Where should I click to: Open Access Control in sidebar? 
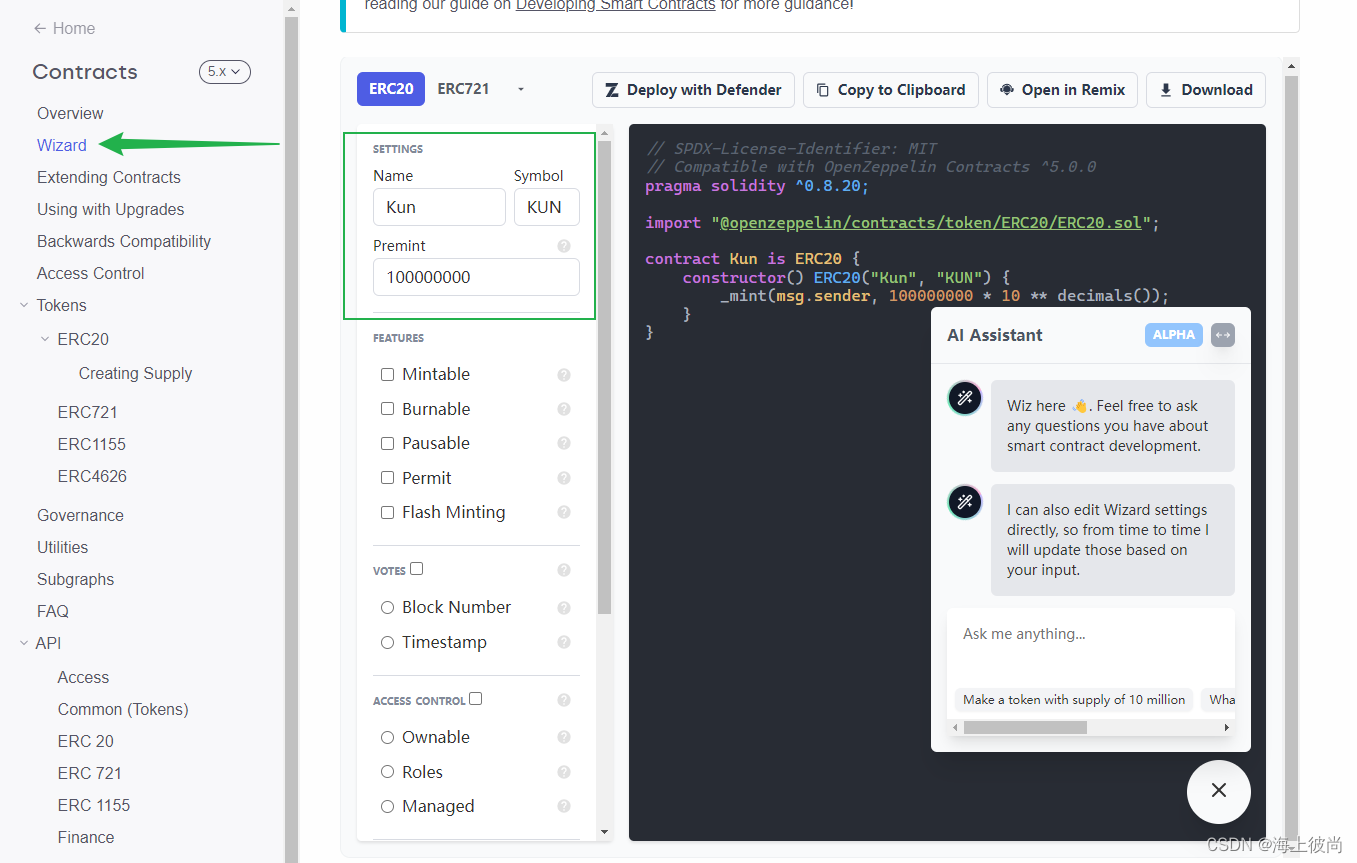tap(91, 273)
